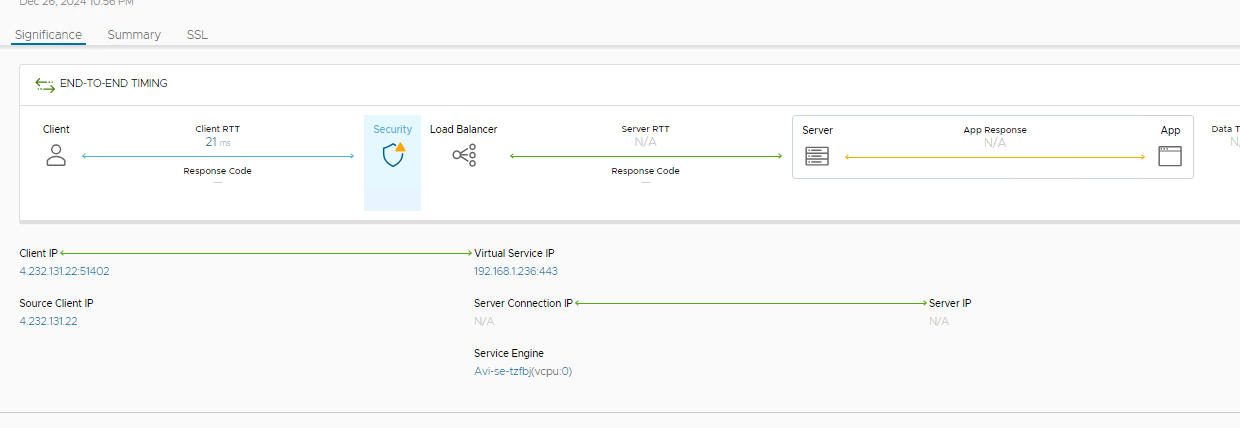1240x428 pixels.
Task: Select the Server rack icon
Action: point(818,156)
